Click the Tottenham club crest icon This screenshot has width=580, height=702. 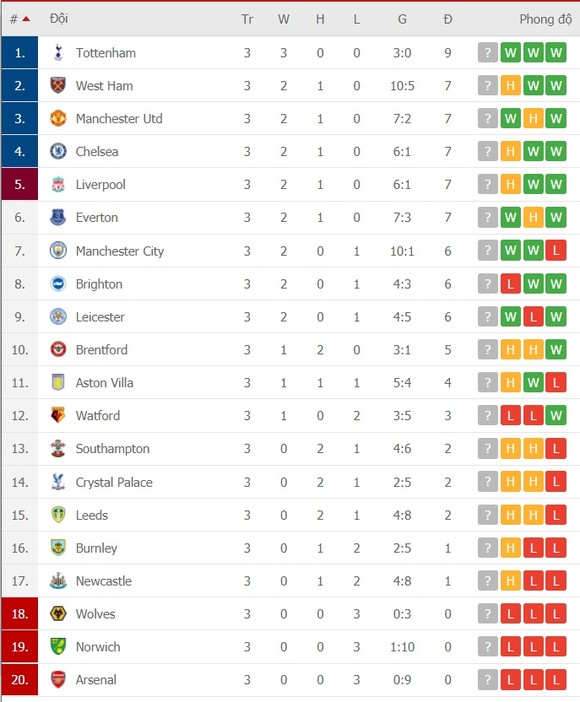(58, 52)
